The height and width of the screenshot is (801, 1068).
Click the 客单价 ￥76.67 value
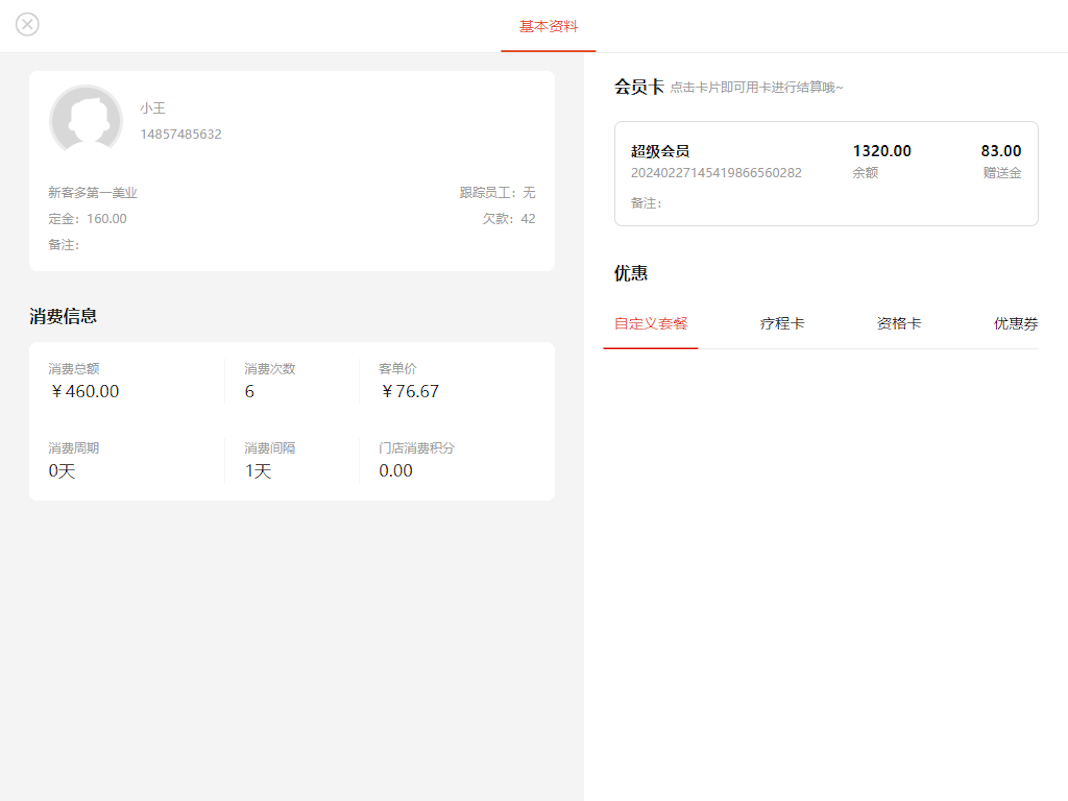(410, 392)
